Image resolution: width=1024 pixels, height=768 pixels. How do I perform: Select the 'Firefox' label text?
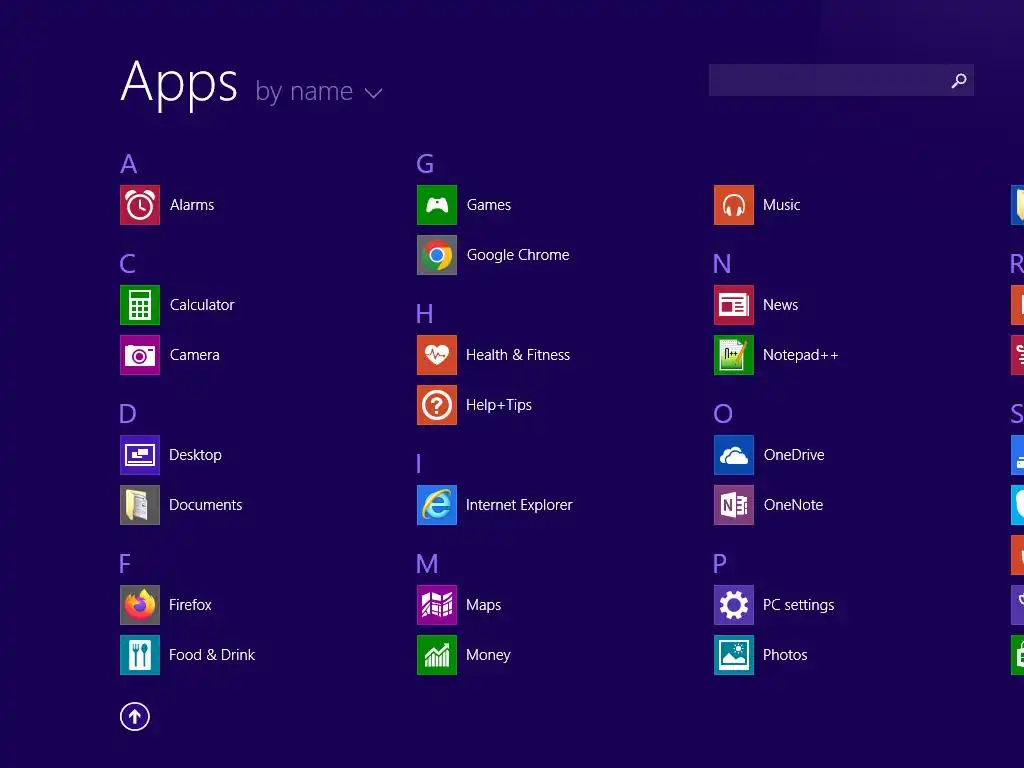tap(191, 605)
